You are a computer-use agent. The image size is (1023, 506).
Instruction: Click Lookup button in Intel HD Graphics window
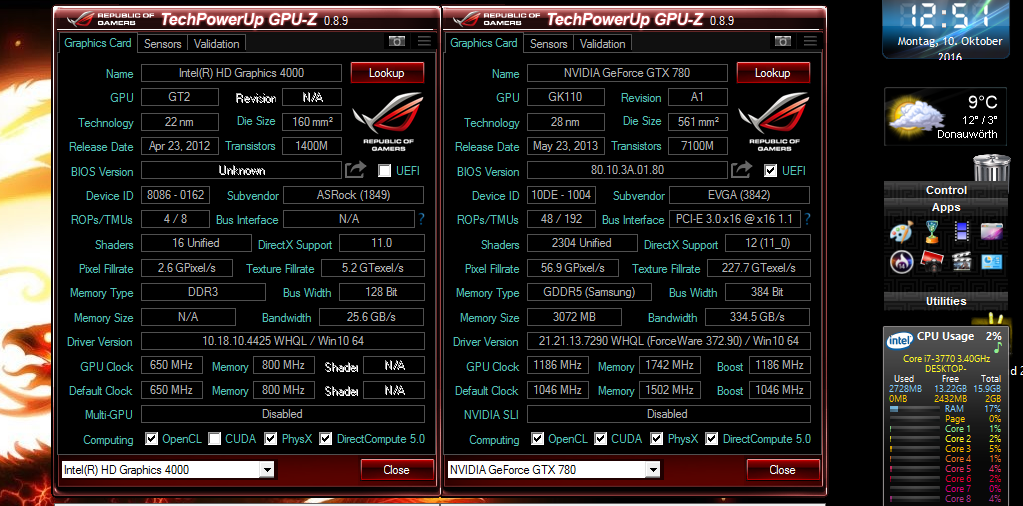[387, 73]
